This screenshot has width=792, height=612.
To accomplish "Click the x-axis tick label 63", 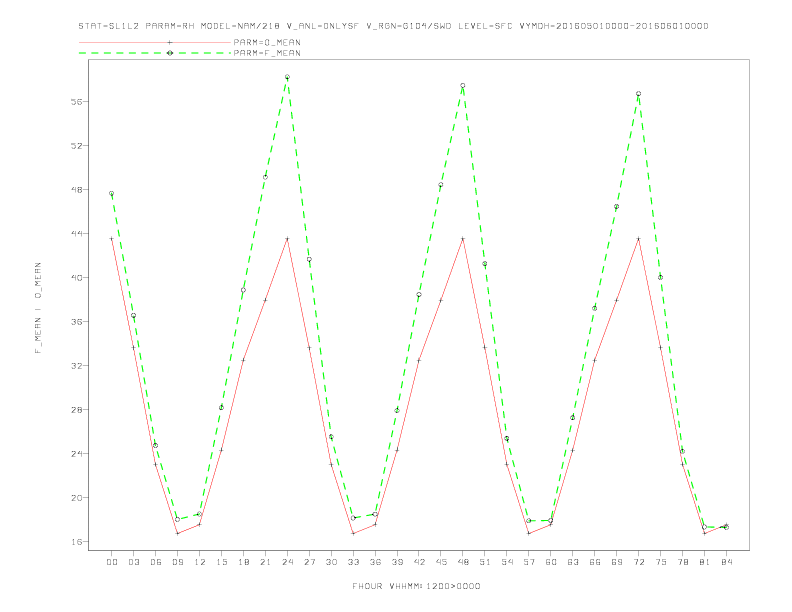I will [x=573, y=562].
